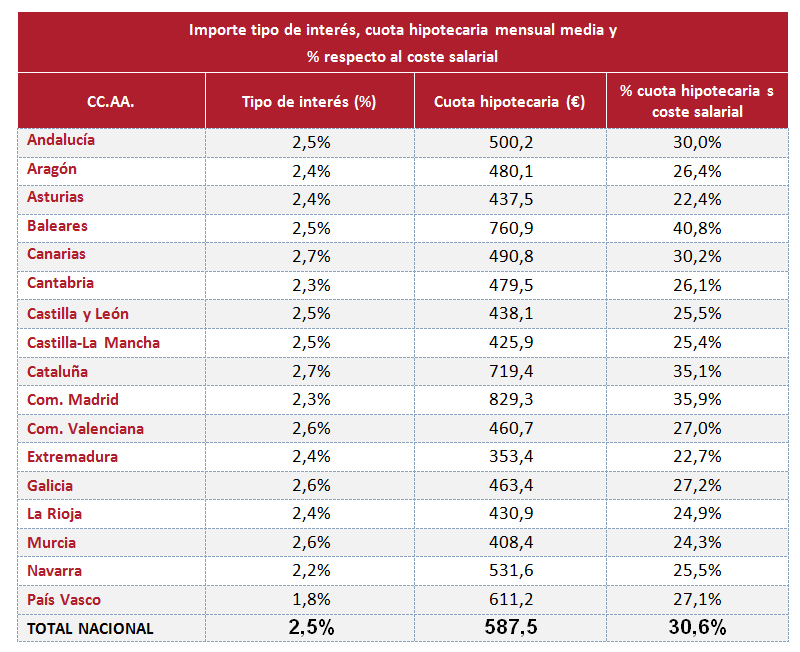Select the Baleares cuota value 760,9
800x652 pixels.
click(x=510, y=227)
